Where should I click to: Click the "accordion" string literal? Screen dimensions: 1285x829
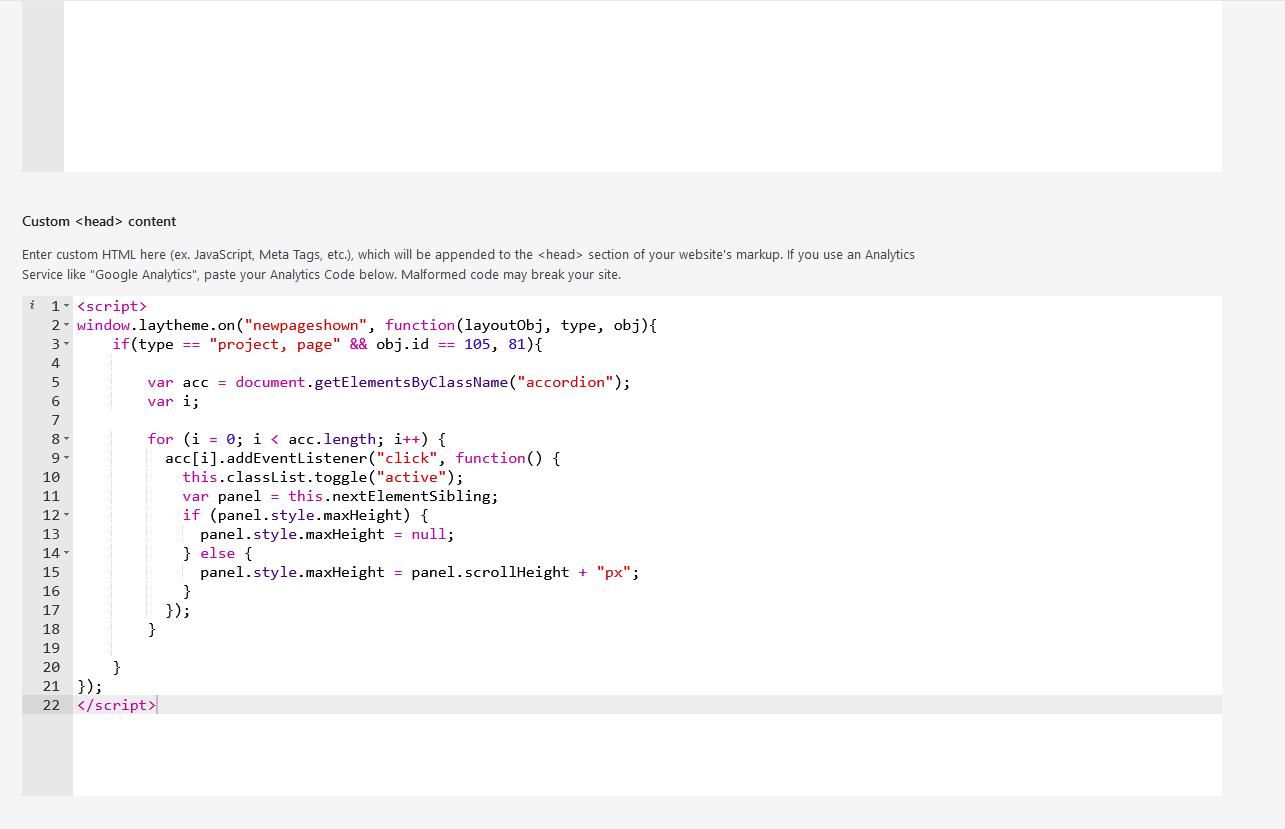(565, 382)
